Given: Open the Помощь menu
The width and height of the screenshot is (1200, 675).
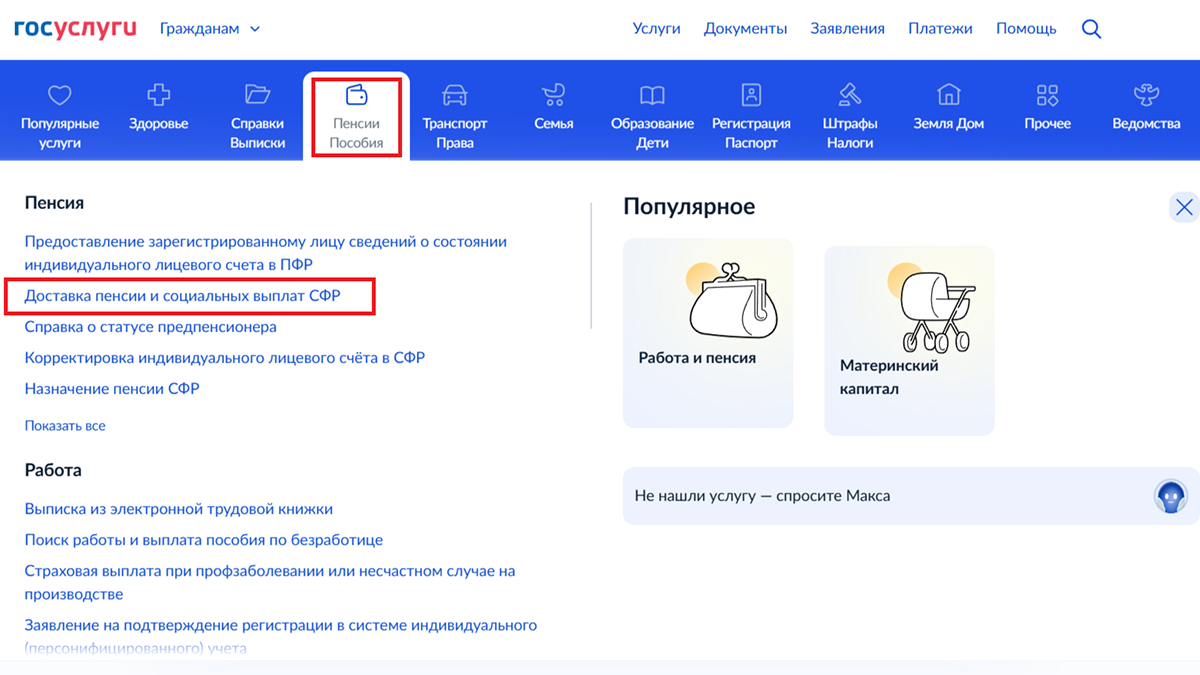Looking at the screenshot, I should click(x=1026, y=29).
